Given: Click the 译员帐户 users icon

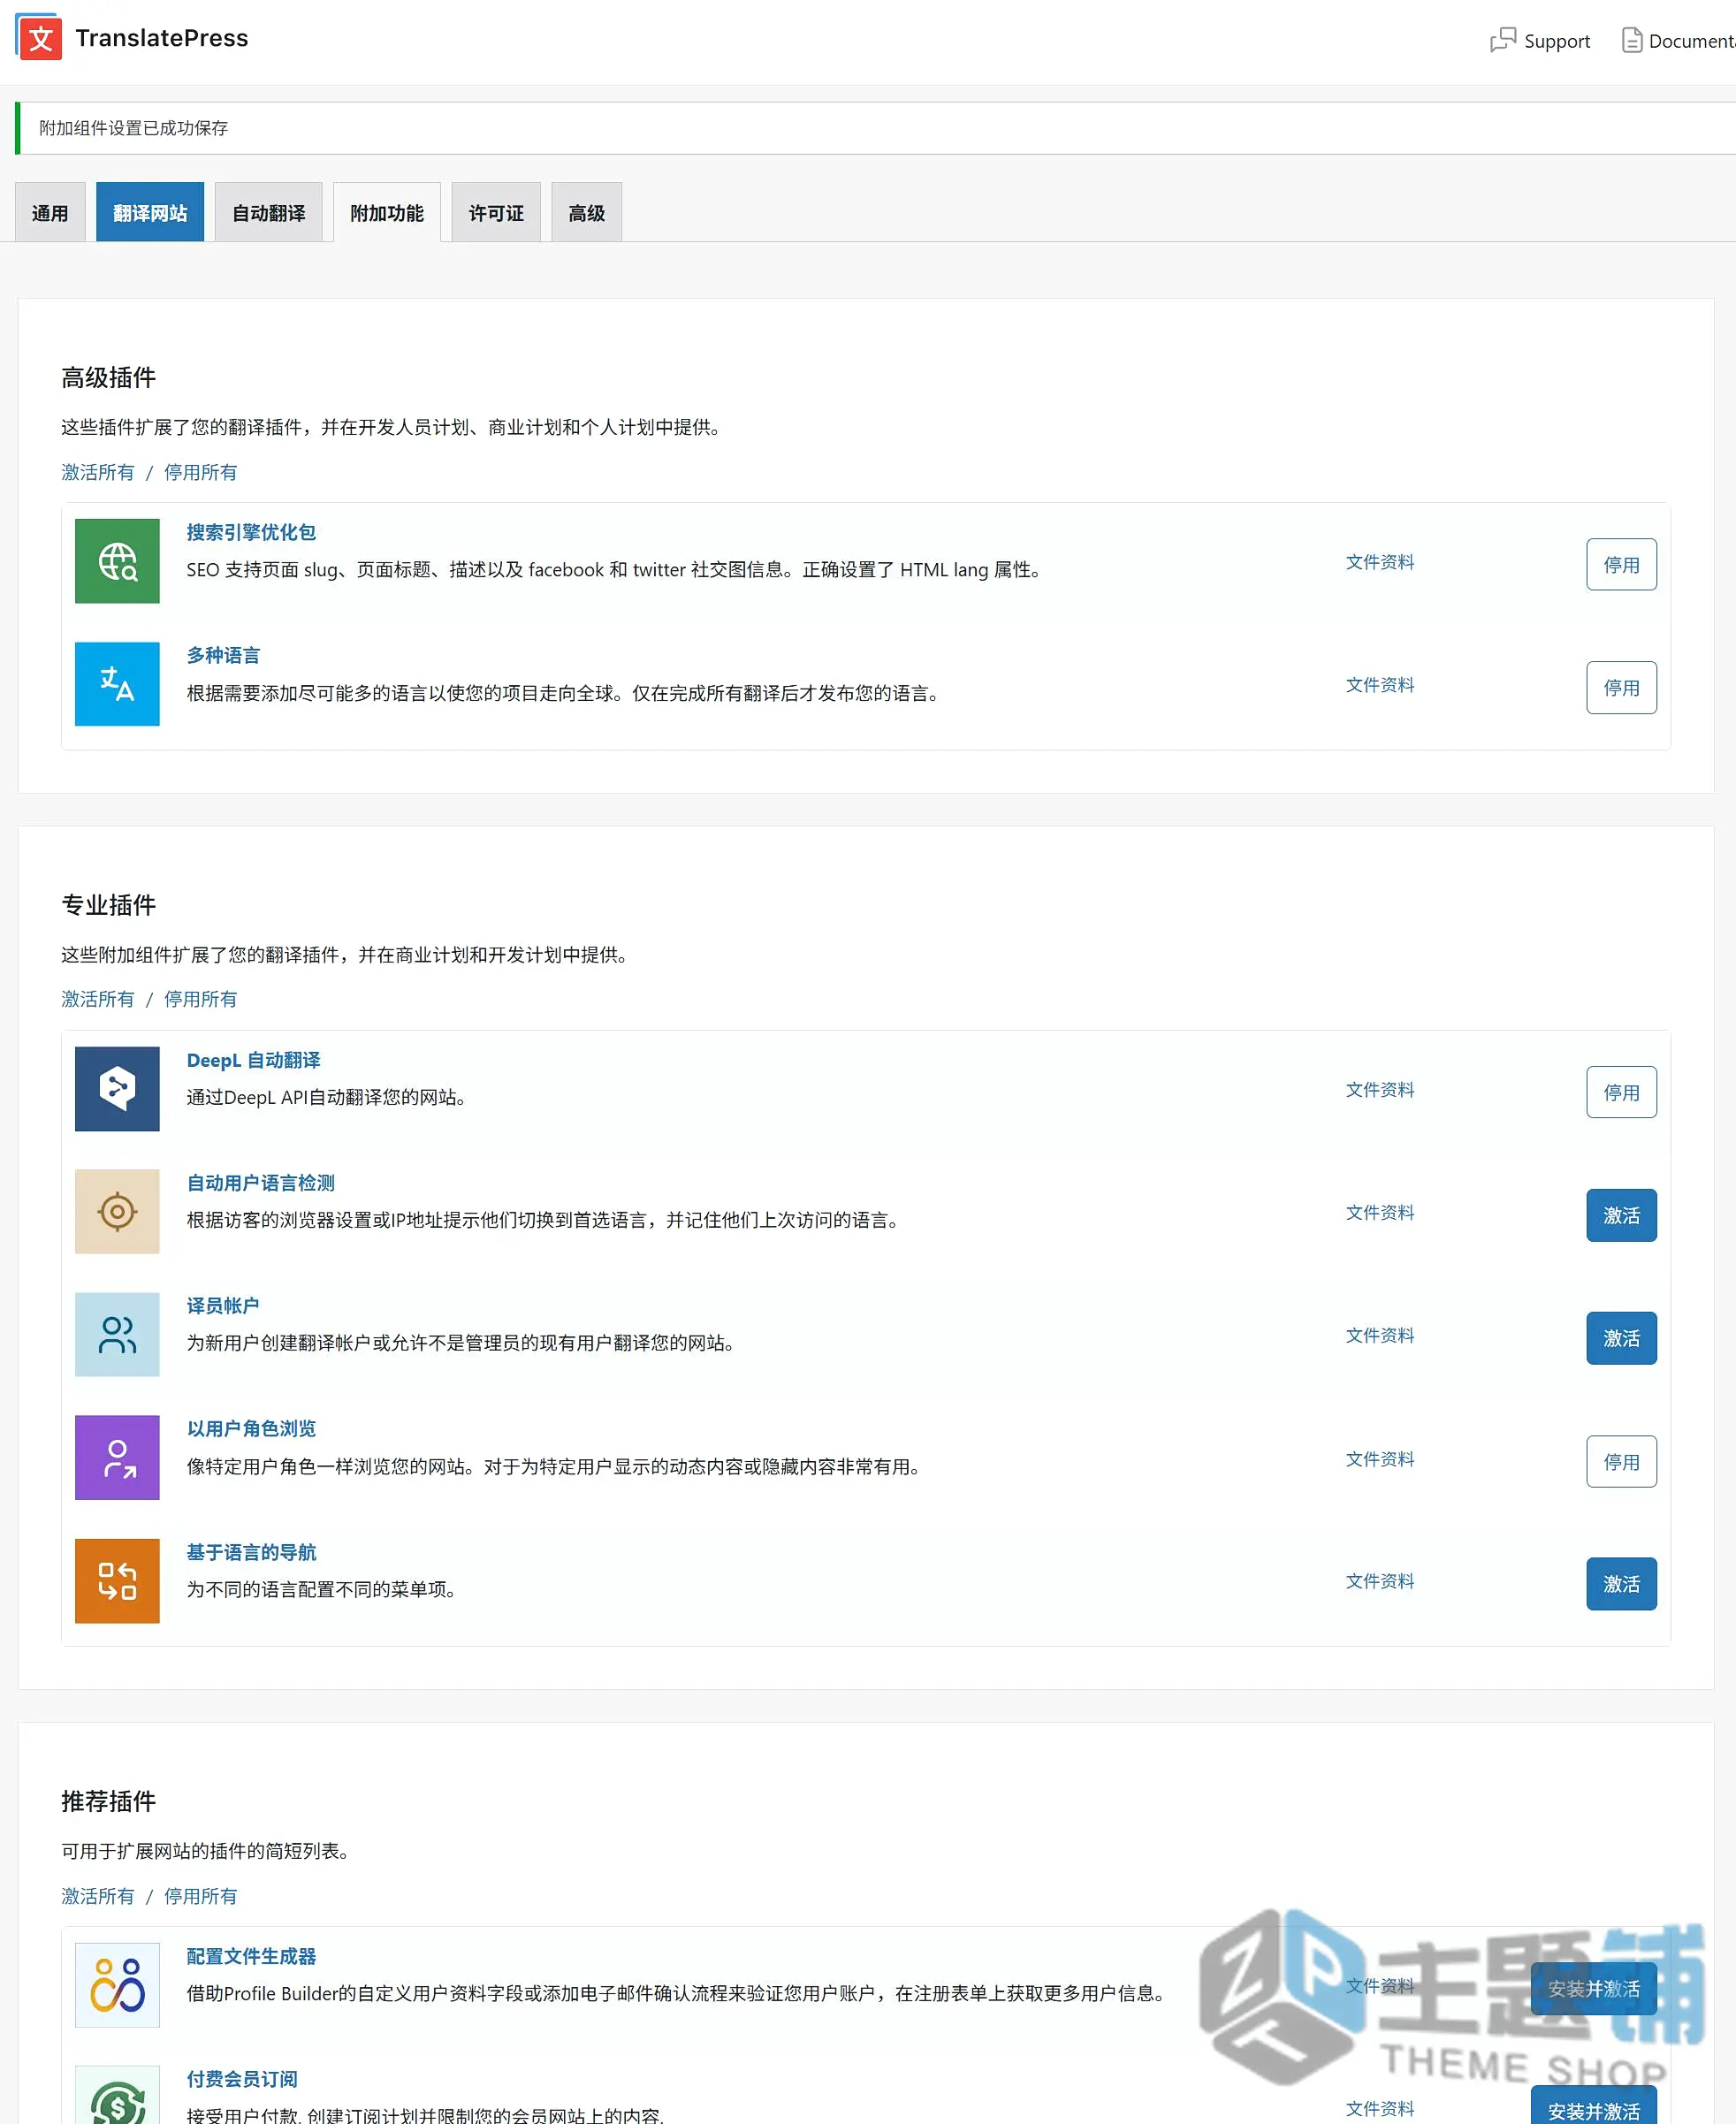Looking at the screenshot, I should 117,1335.
